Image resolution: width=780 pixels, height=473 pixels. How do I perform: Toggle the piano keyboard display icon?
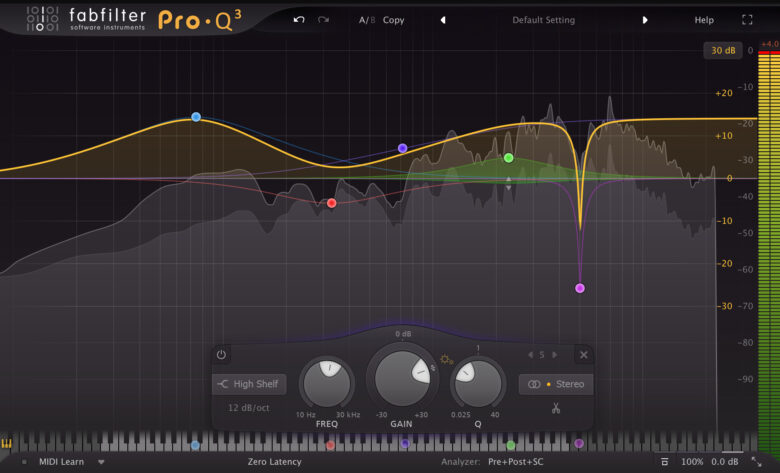tap(6, 444)
